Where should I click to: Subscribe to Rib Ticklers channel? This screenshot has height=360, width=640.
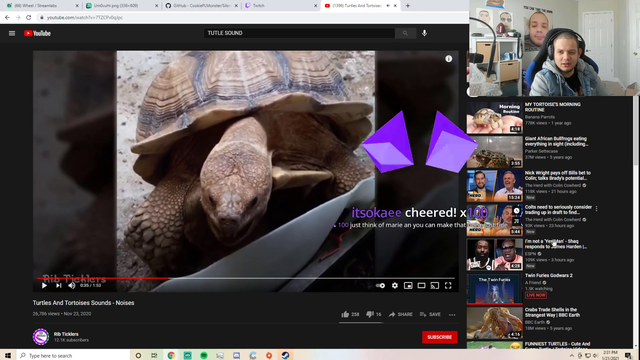(440, 337)
